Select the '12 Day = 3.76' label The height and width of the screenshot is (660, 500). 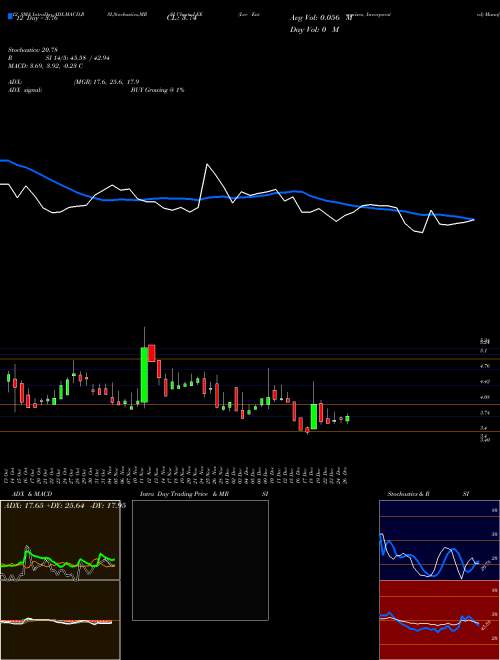[37, 18]
